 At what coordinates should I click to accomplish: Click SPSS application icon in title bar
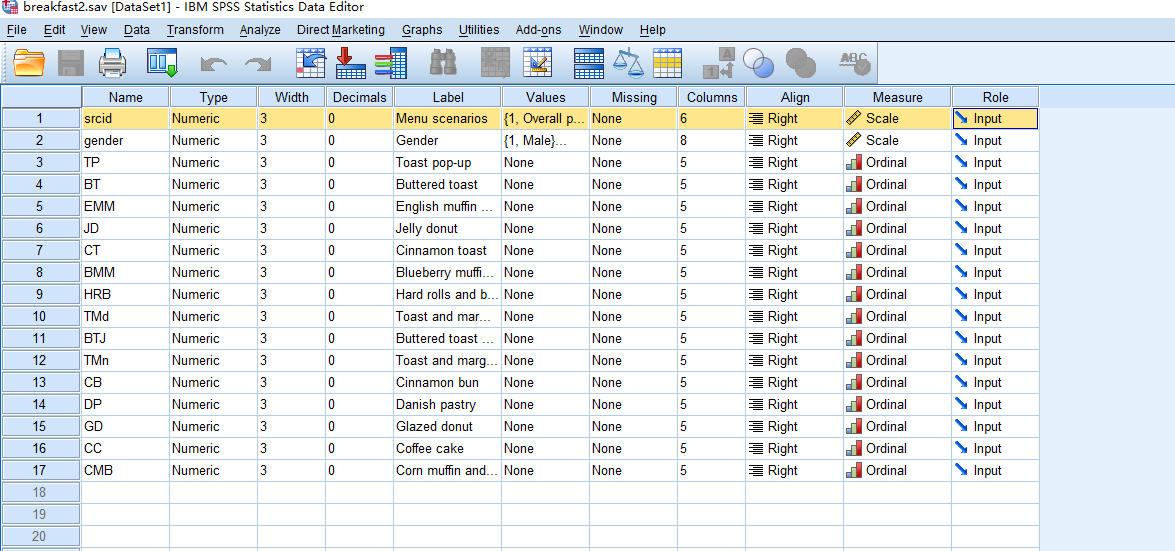tap(10, 7)
